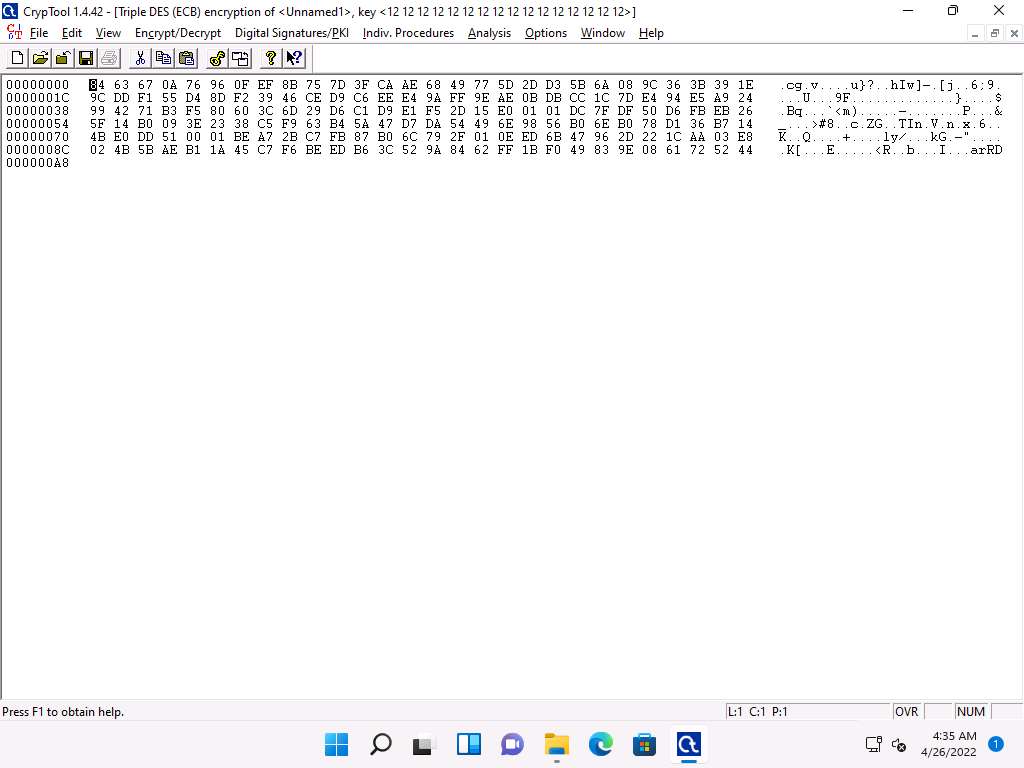The image size is (1024, 768).
Task: Toggle the OVR overwrite mode indicator
Action: tap(906, 712)
